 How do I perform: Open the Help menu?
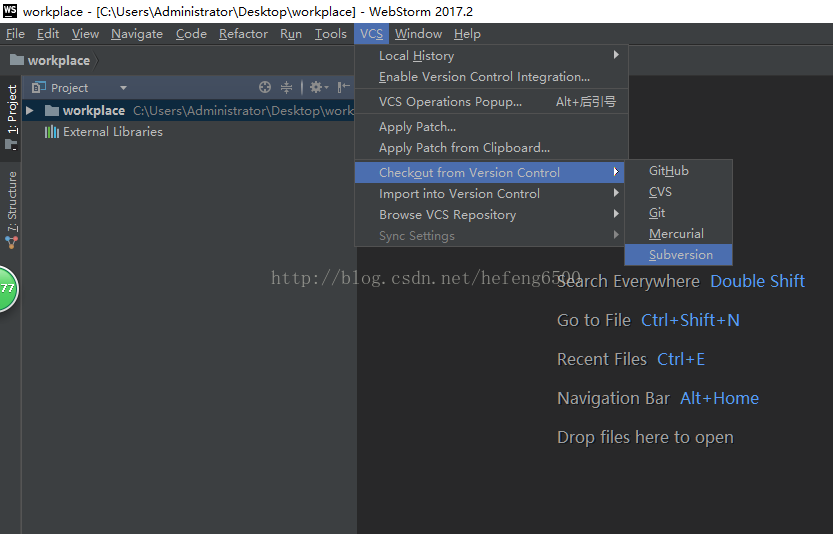[467, 33]
